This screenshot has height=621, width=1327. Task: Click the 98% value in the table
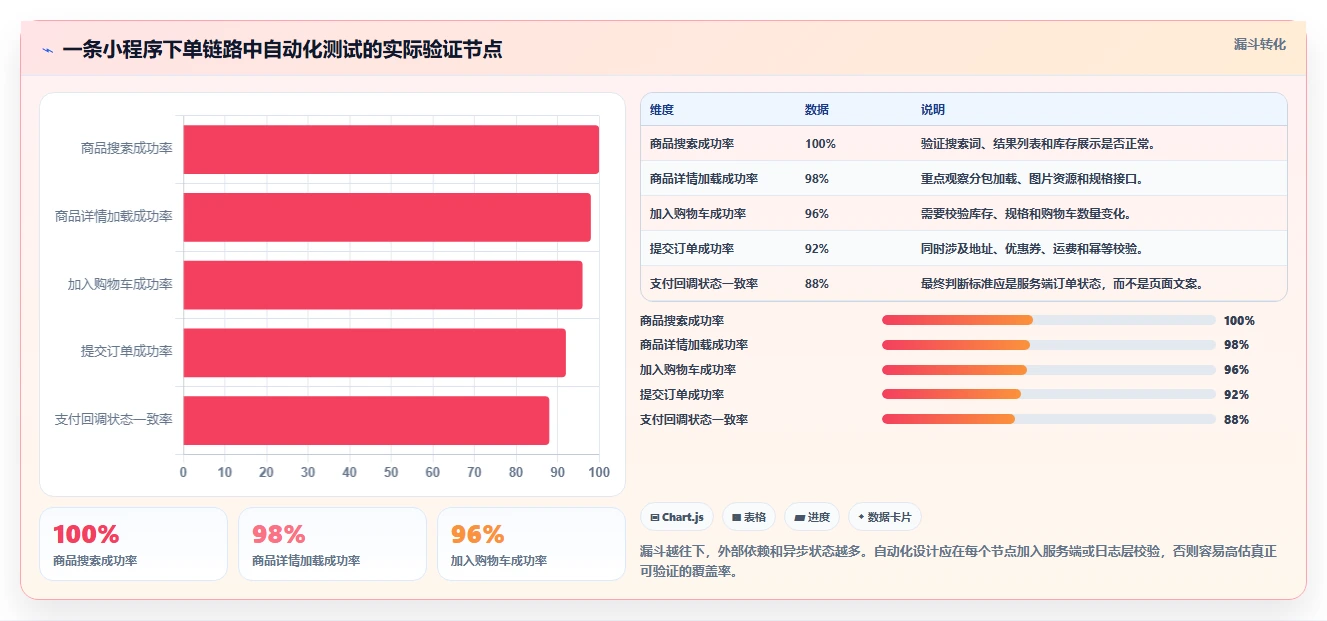[x=817, y=179]
